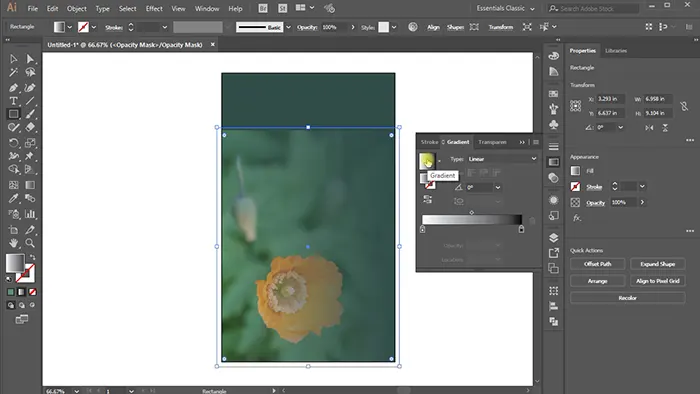Open the Window menu
This screenshot has width=700, height=394.
[x=207, y=8]
